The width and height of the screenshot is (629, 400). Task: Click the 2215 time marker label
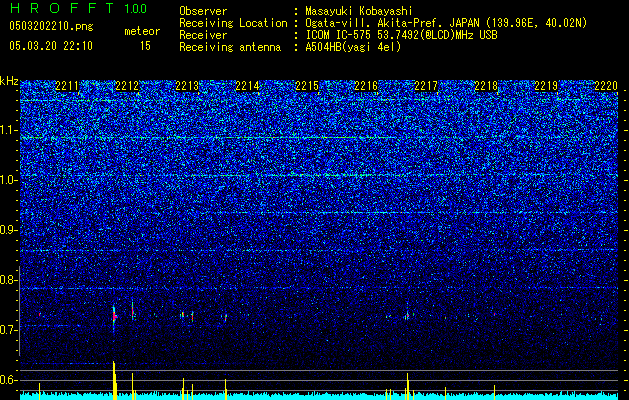[x=307, y=86]
